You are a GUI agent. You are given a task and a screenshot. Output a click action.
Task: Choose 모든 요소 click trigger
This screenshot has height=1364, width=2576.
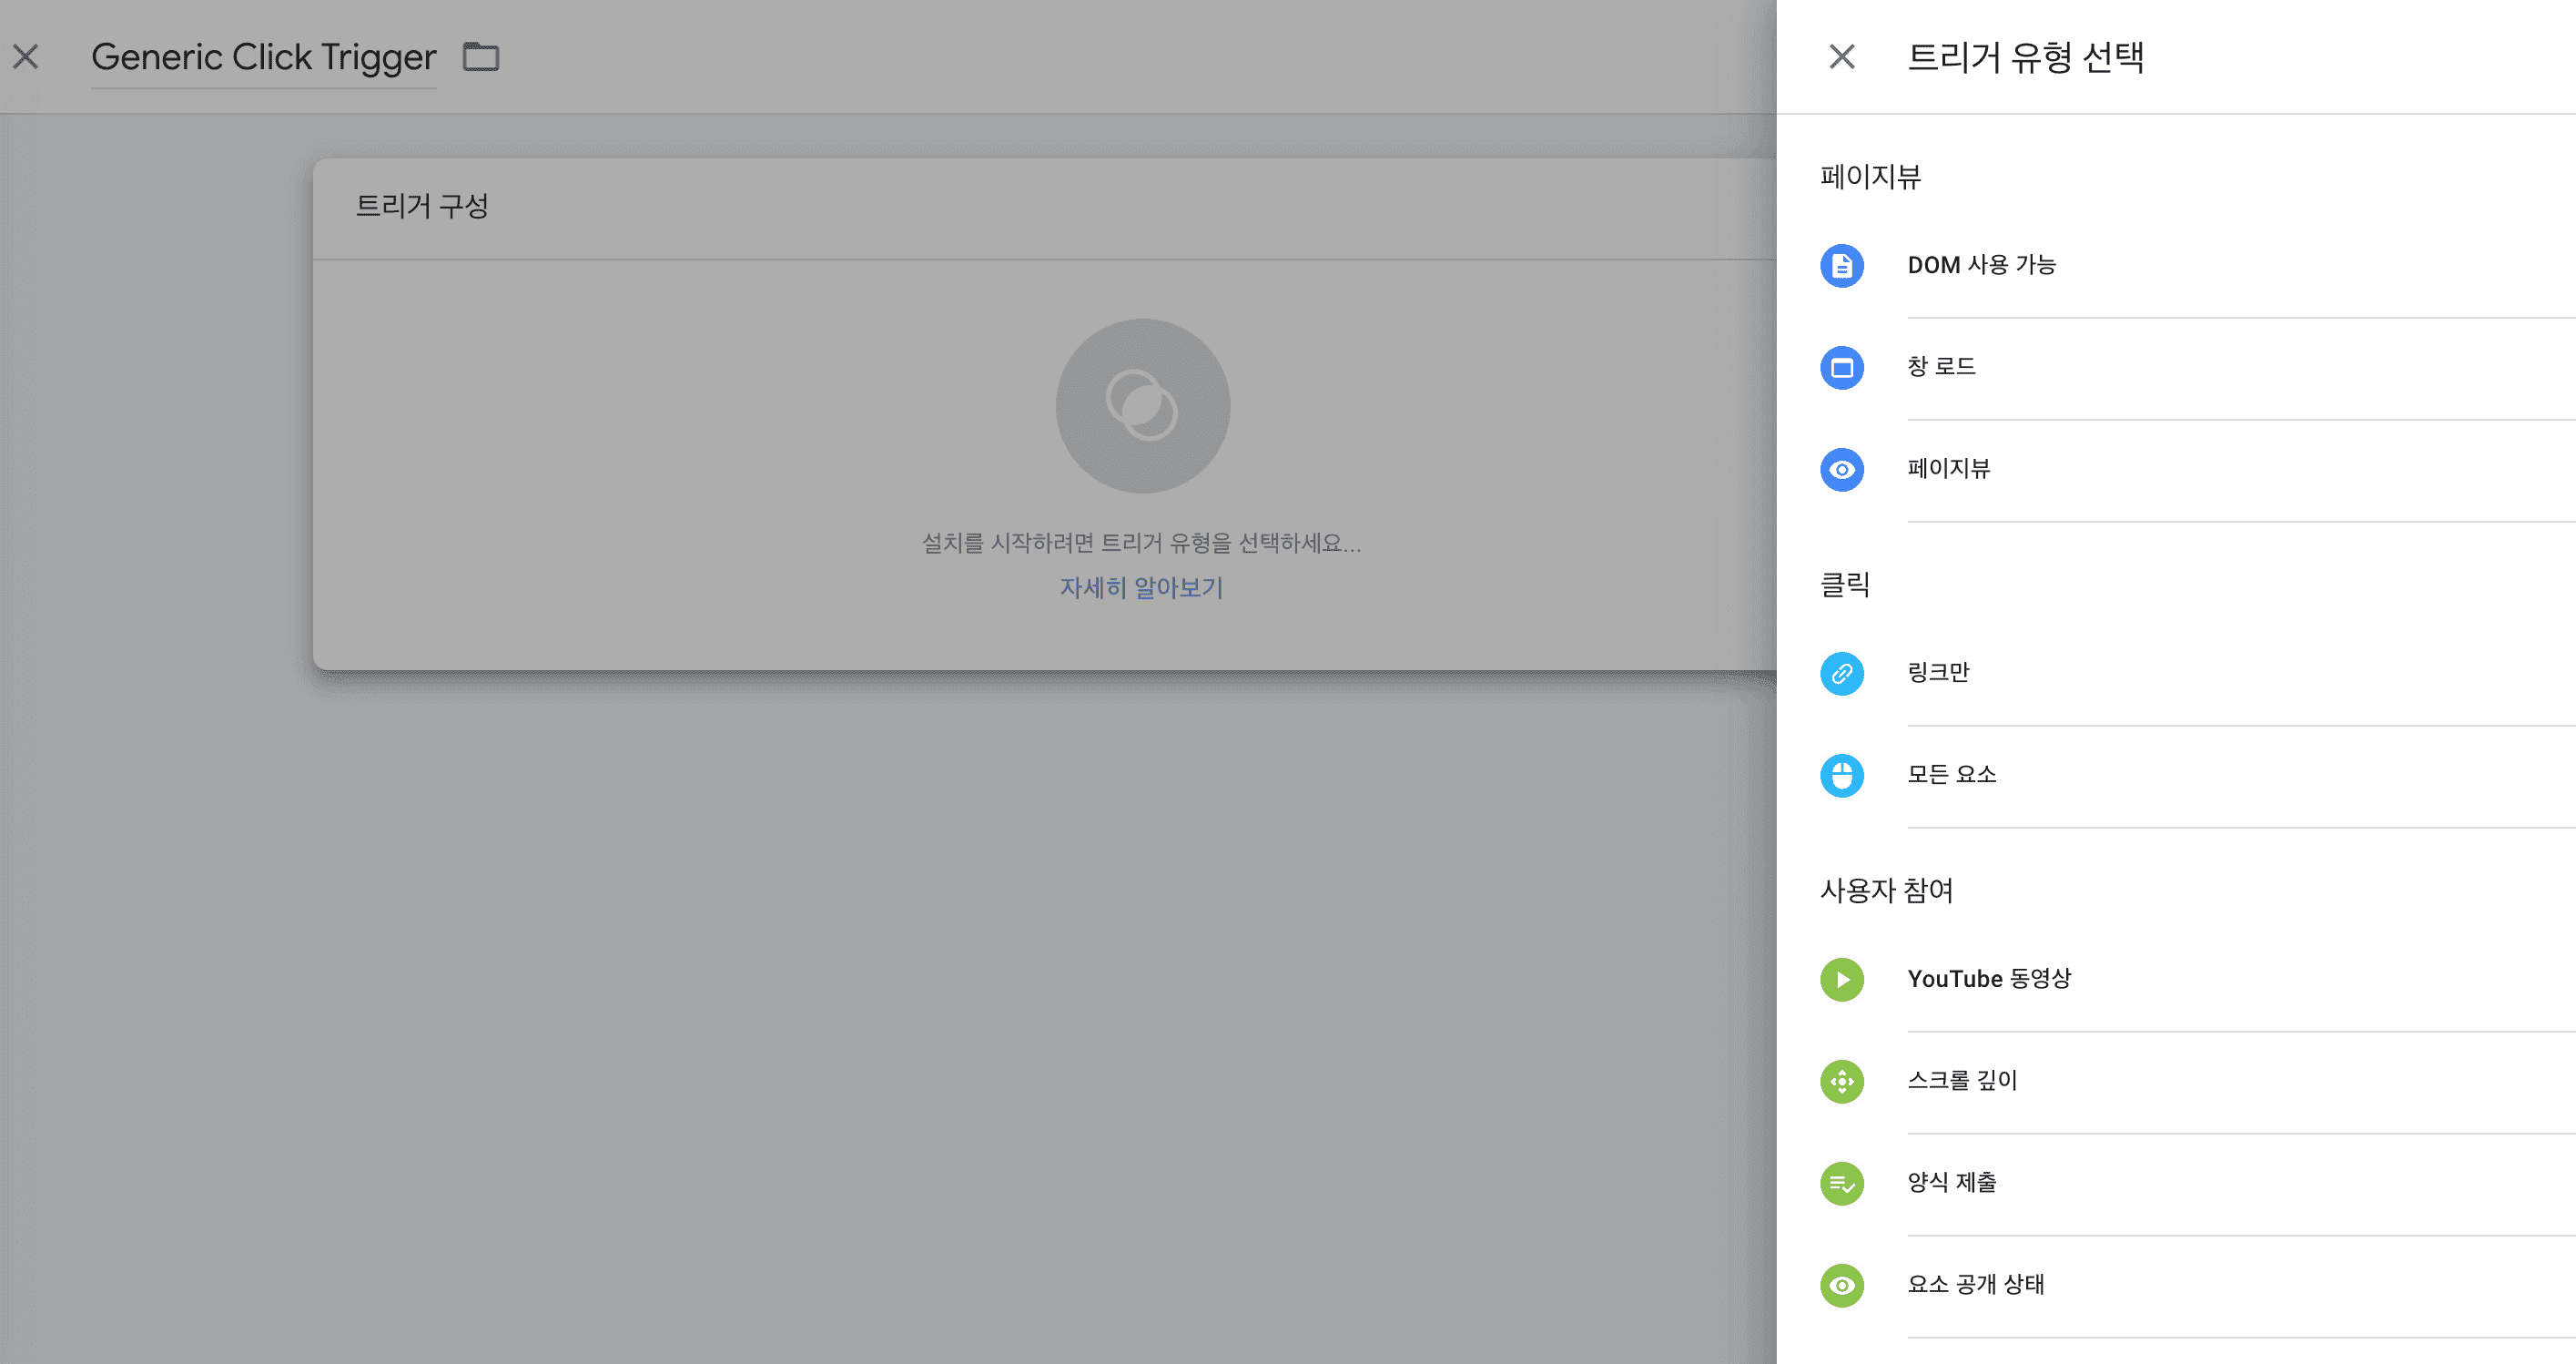[x=1951, y=775]
